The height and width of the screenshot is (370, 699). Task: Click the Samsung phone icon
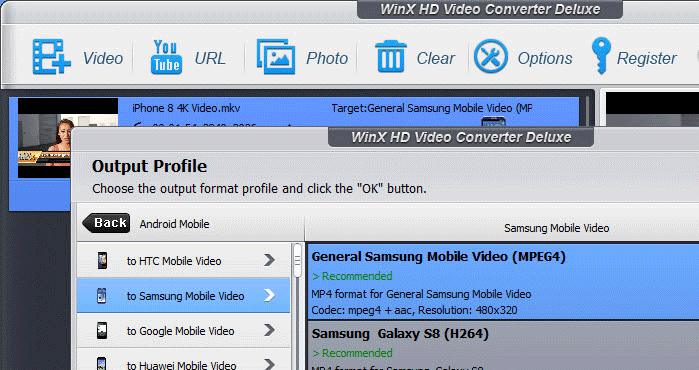[x=102, y=296]
